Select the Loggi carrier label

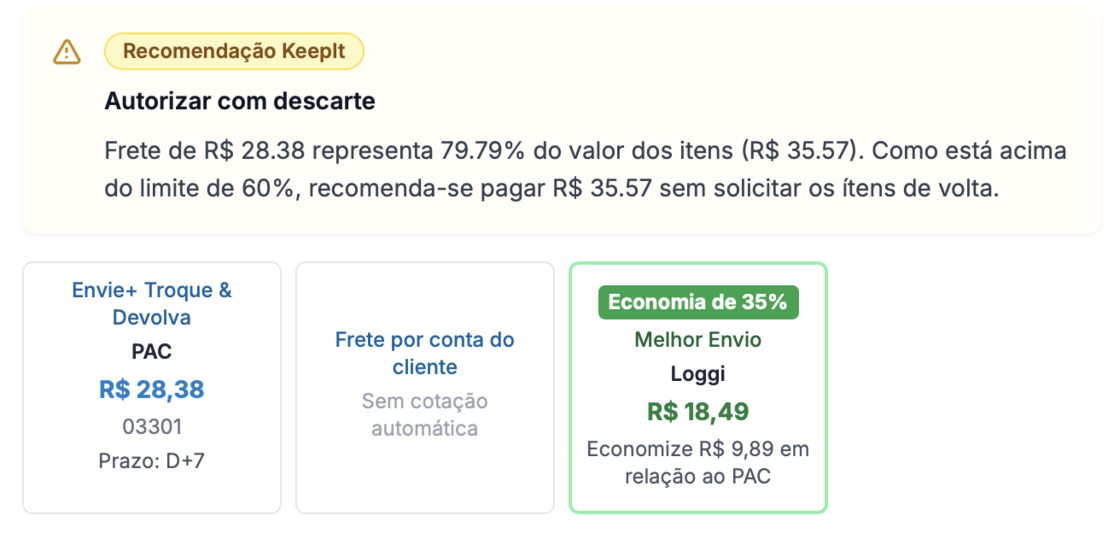point(698,375)
